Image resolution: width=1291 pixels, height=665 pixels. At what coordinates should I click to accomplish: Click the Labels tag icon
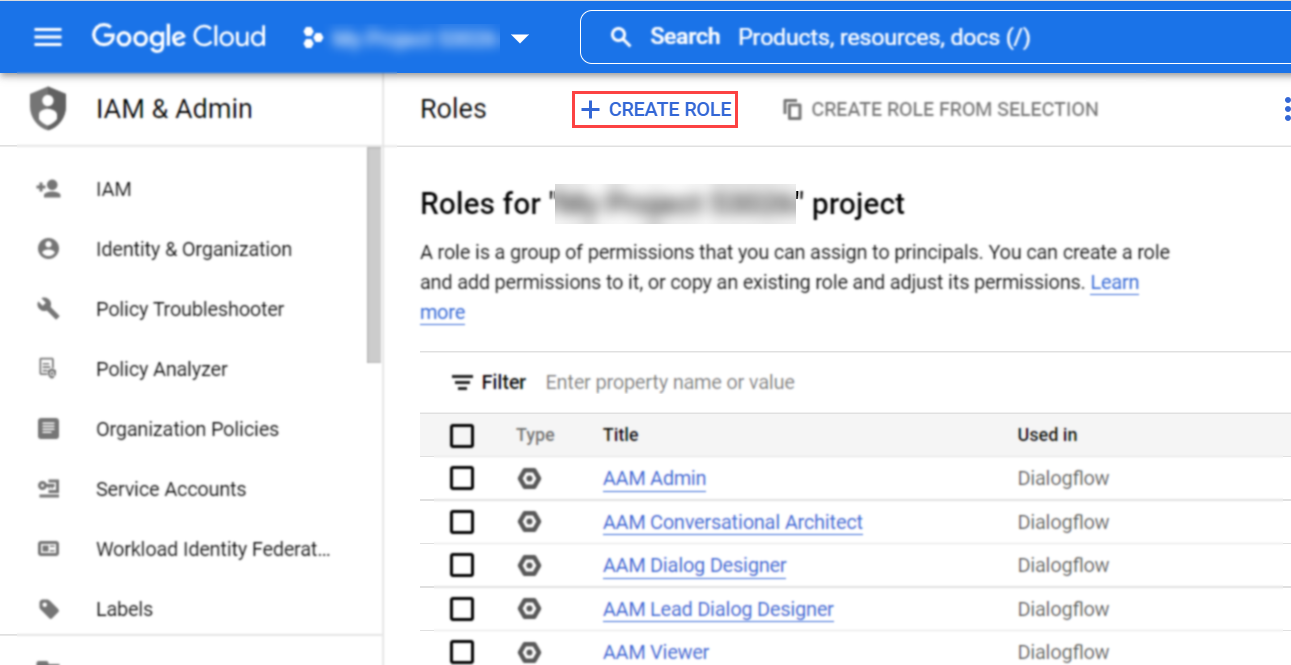[48, 609]
